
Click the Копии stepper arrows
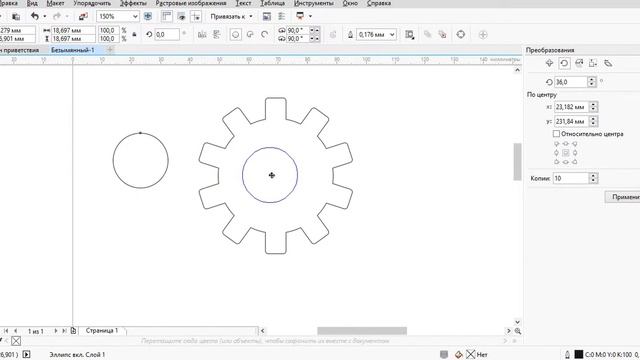[593, 178]
